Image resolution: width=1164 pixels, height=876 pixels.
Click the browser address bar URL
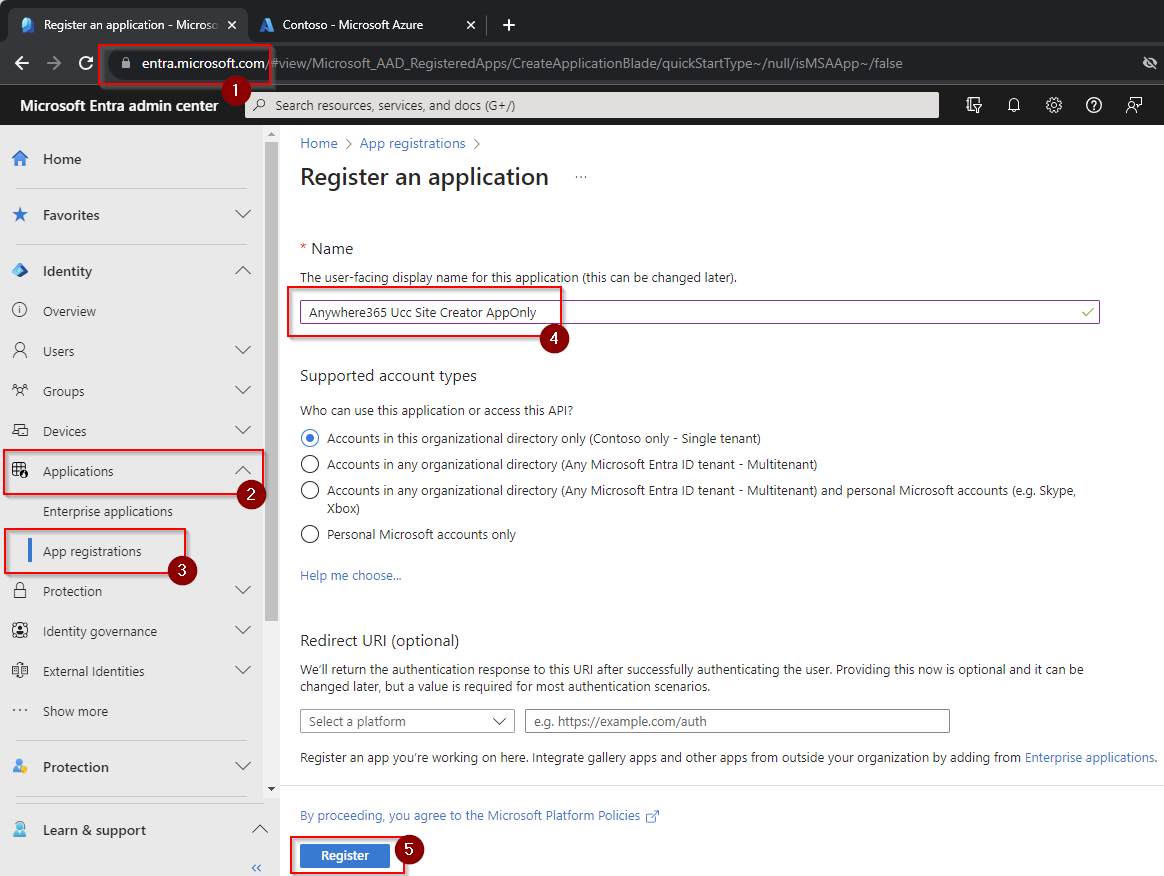(522, 63)
